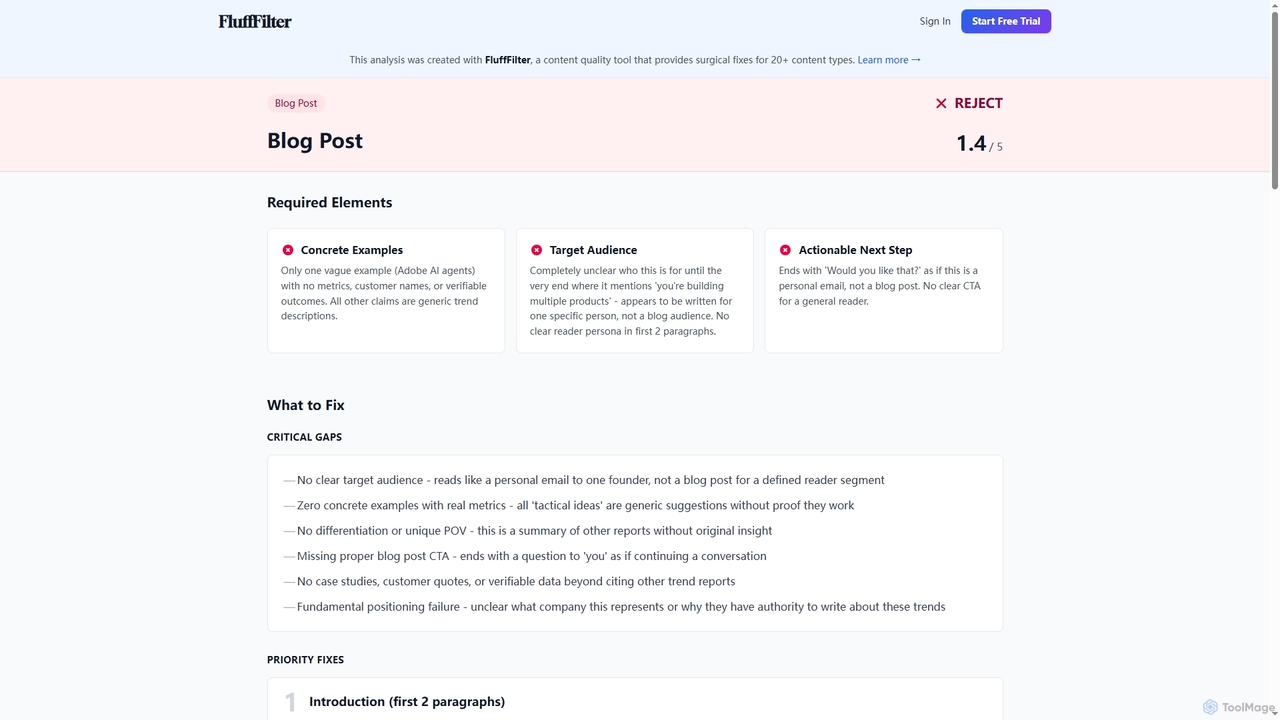Click the 1.4 score value

(971, 143)
